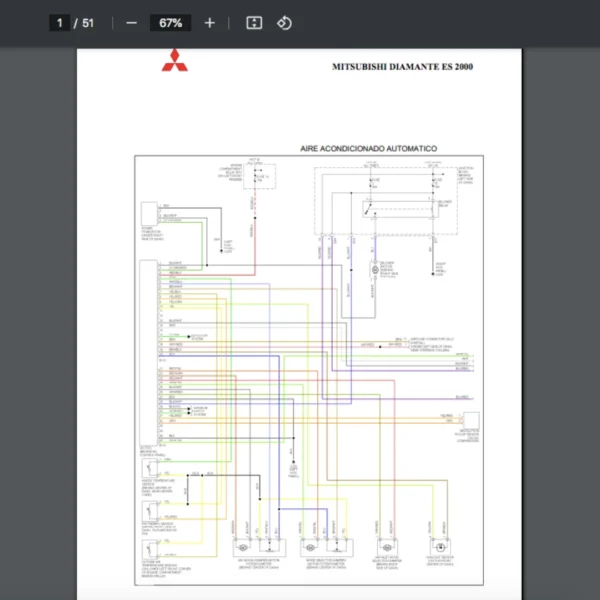600x600 pixels.
Task: Click the air mixing damper motor symbol
Action: 245,547
